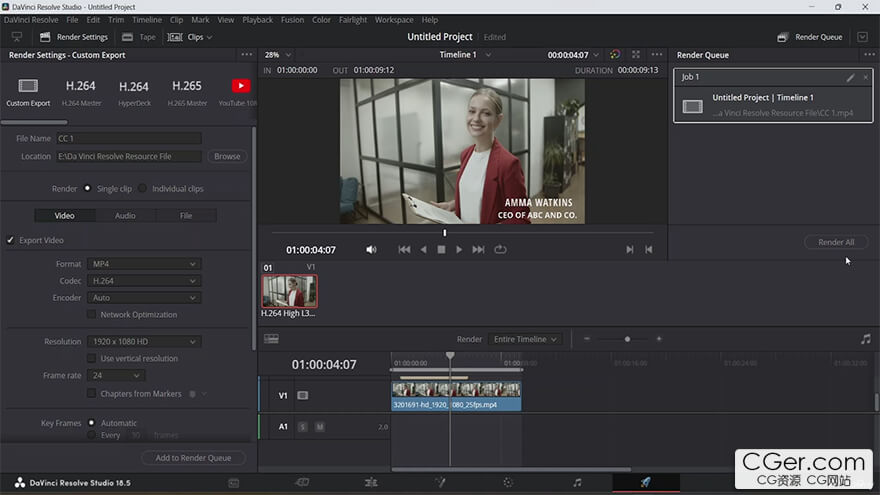Image resolution: width=880 pixels, height=495 pixels.
Task: Uncheck the Export Video checkbox
Action: coord(10,240)
